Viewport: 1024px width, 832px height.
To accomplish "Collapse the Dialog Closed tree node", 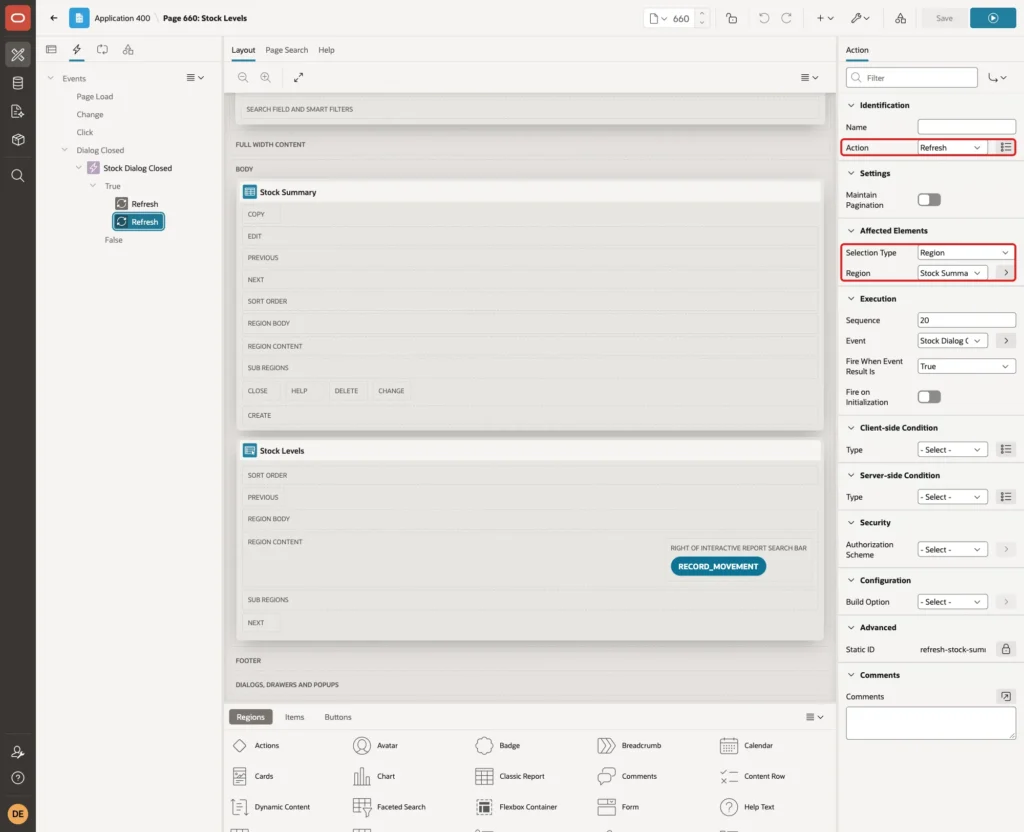I will 65,150.
